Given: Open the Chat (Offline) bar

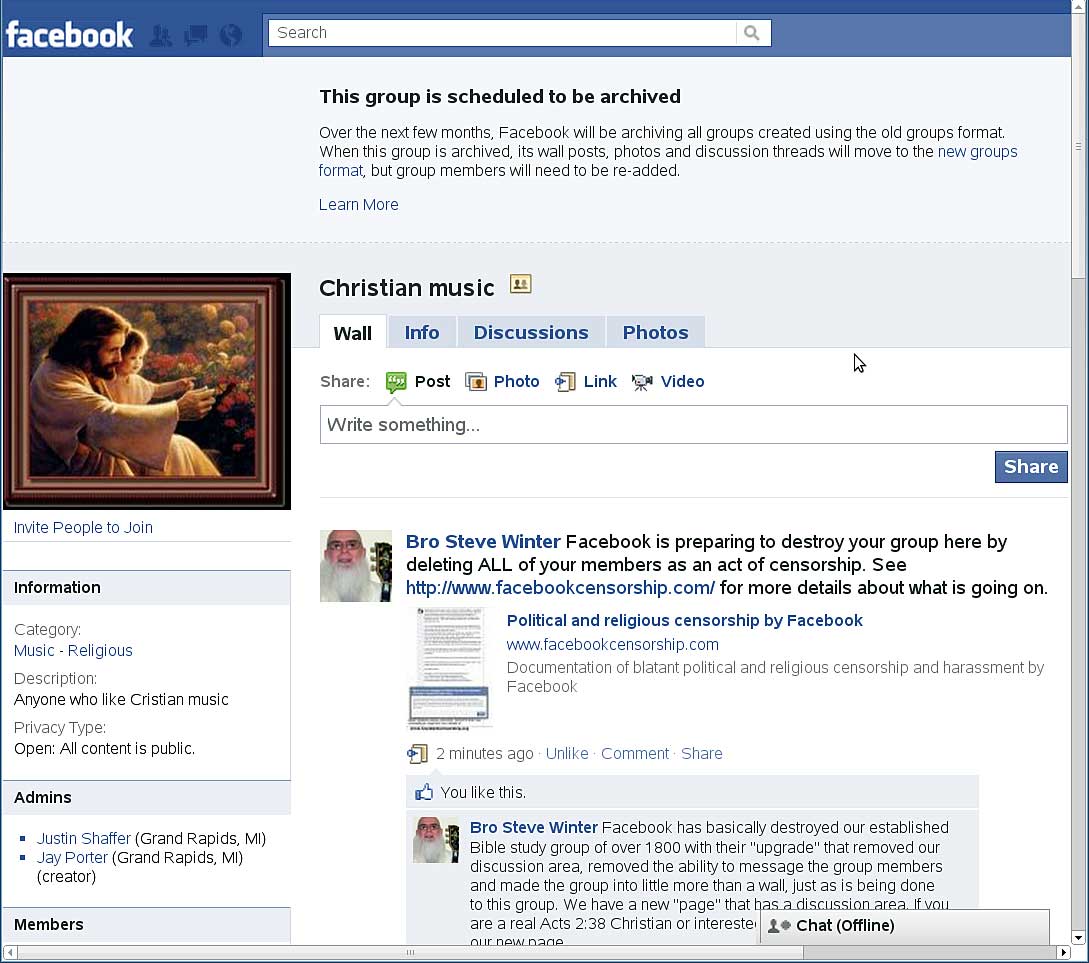Looking at the screenshot, I should 905,926.
